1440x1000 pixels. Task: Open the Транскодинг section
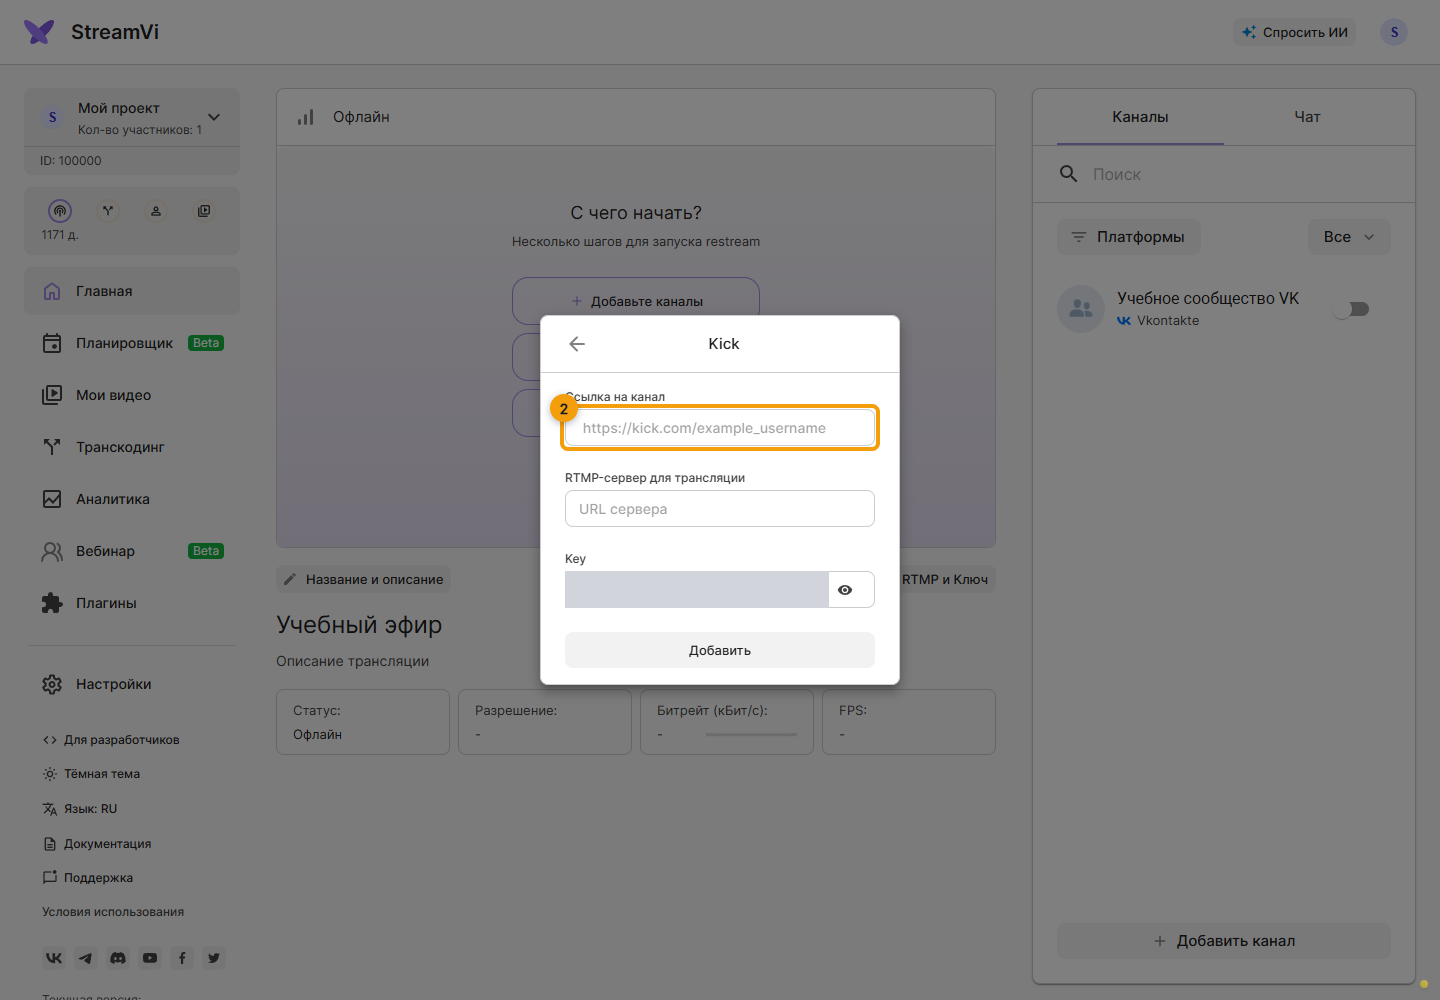point(132,447)
